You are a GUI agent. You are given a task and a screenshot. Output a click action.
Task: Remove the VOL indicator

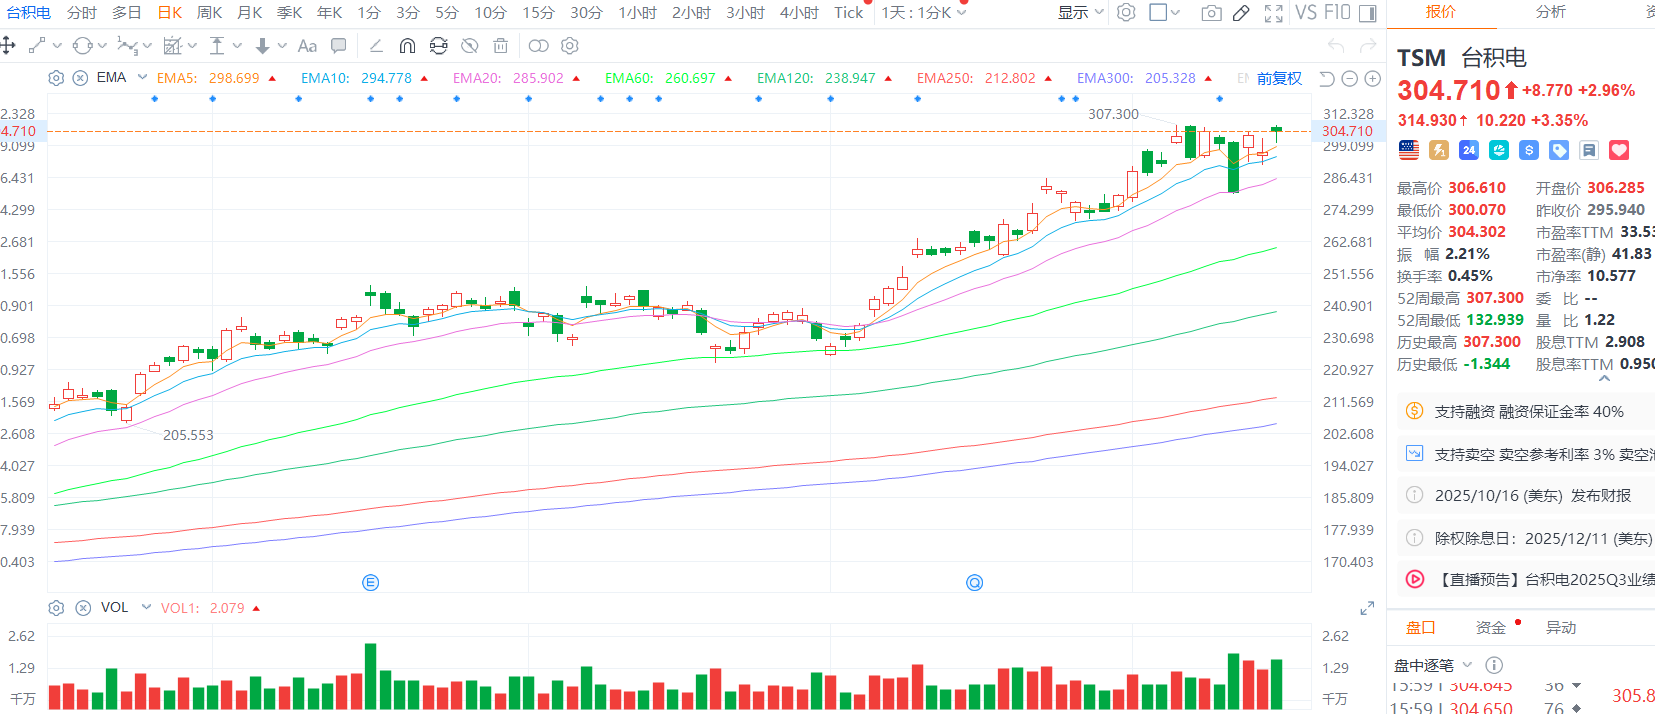click(83, 608)
